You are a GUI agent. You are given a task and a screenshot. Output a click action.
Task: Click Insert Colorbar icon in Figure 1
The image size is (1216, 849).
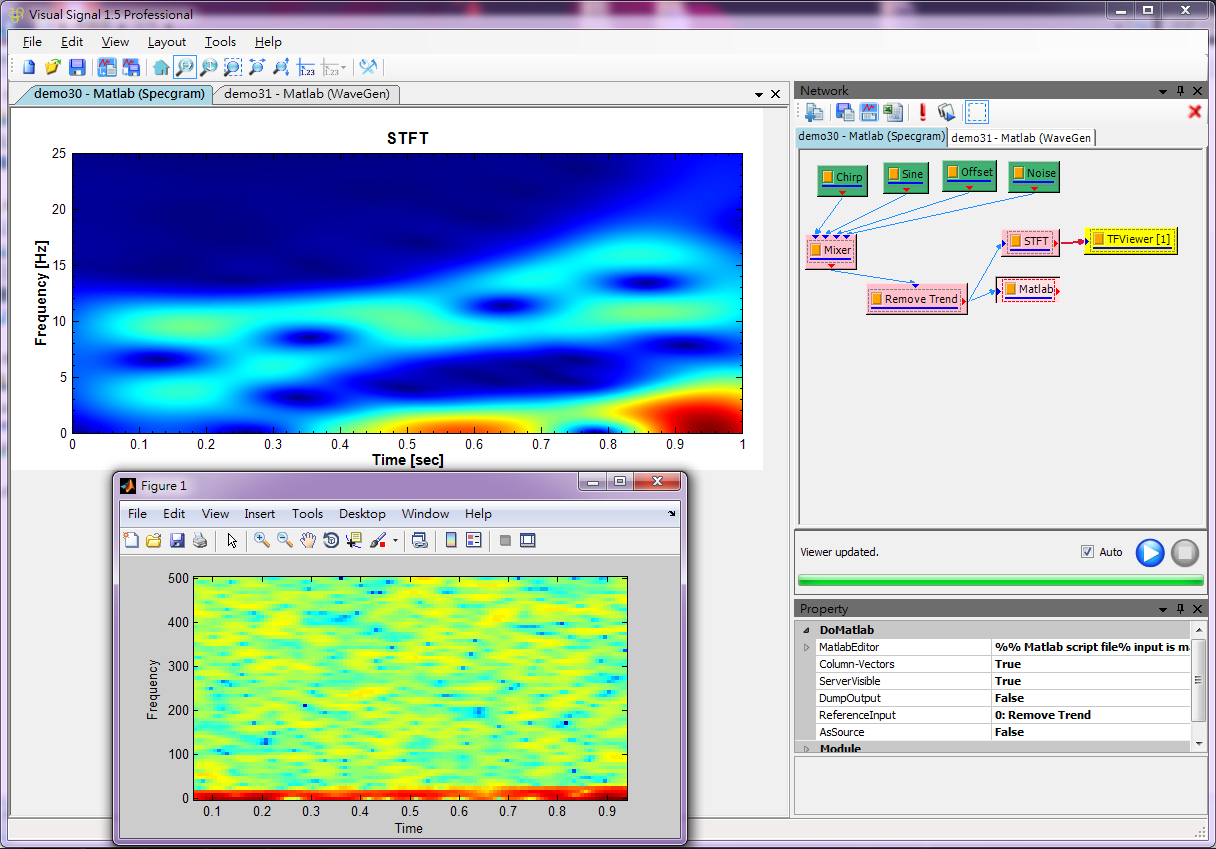(x=451, y=540)
